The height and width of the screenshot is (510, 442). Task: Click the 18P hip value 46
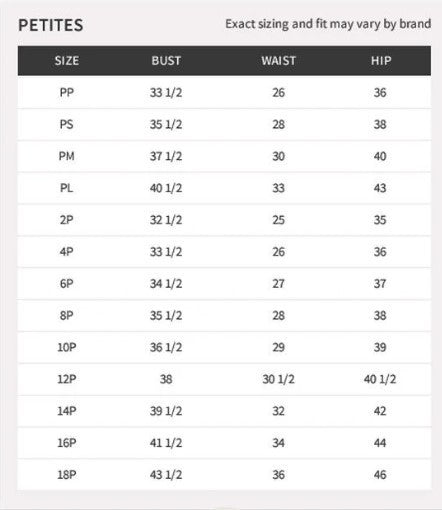pyautogui.click(x=380, y=474)
